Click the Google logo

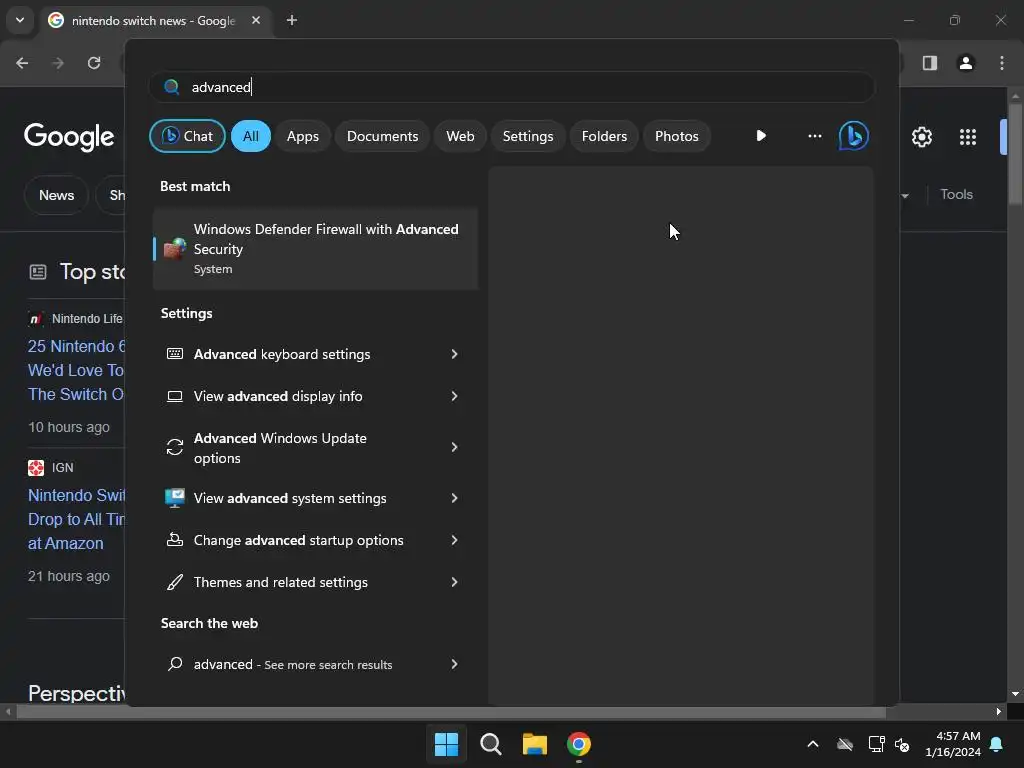(69, 137)
